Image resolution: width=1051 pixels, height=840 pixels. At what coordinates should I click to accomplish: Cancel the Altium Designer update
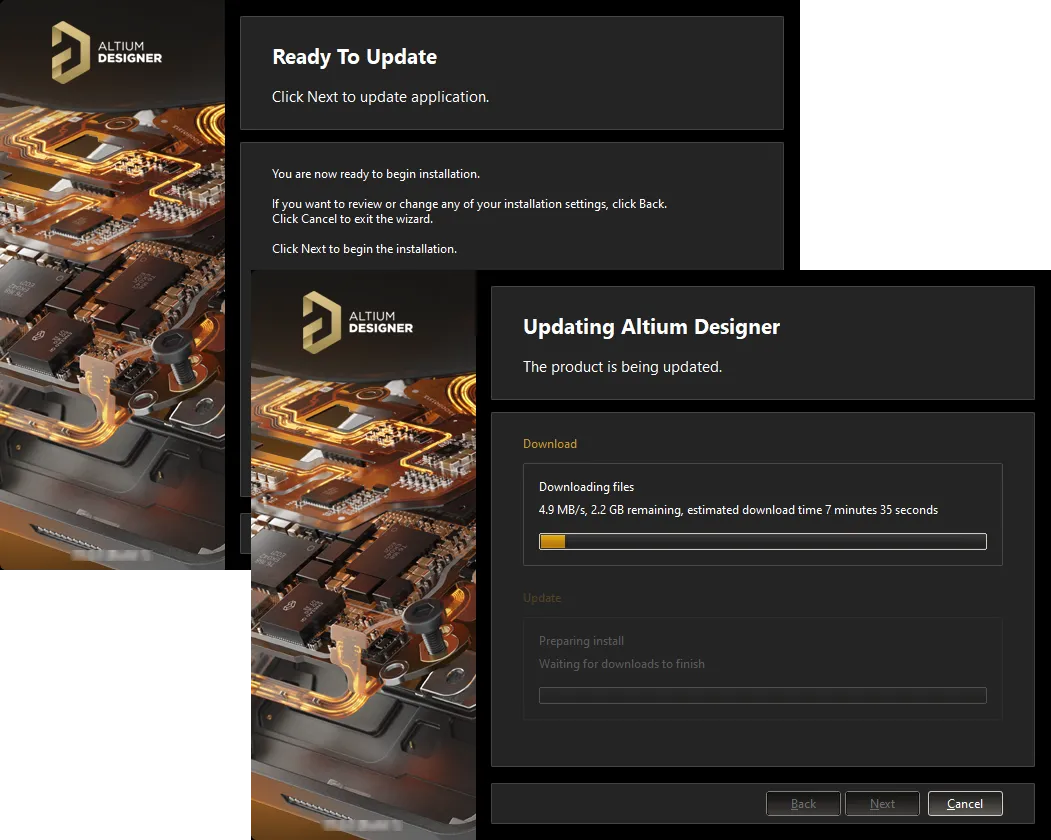tap(965, 803)
